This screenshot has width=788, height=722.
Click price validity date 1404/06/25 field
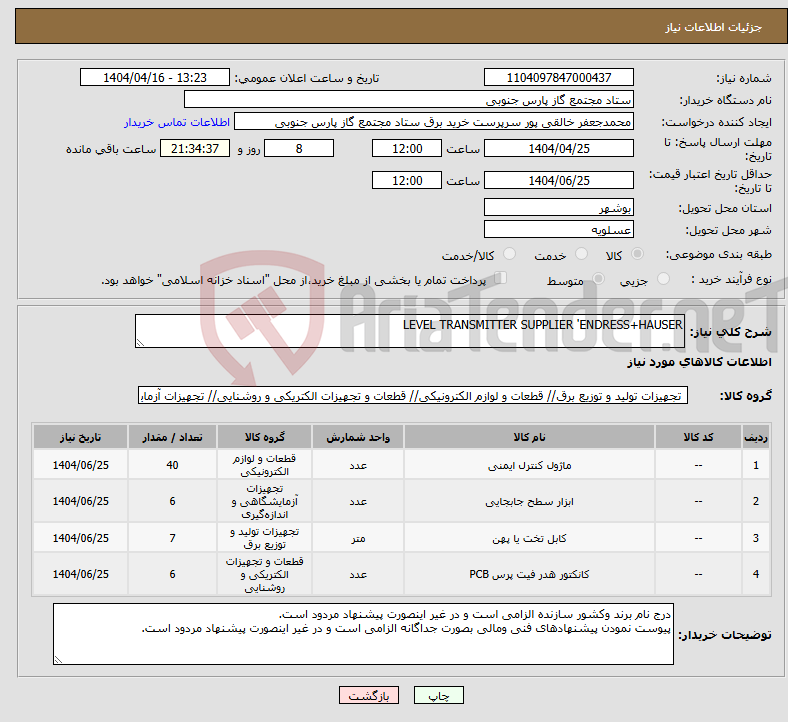558,180
